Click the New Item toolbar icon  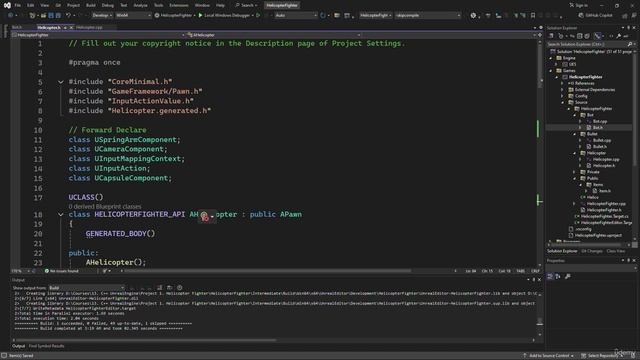[32, 16]
